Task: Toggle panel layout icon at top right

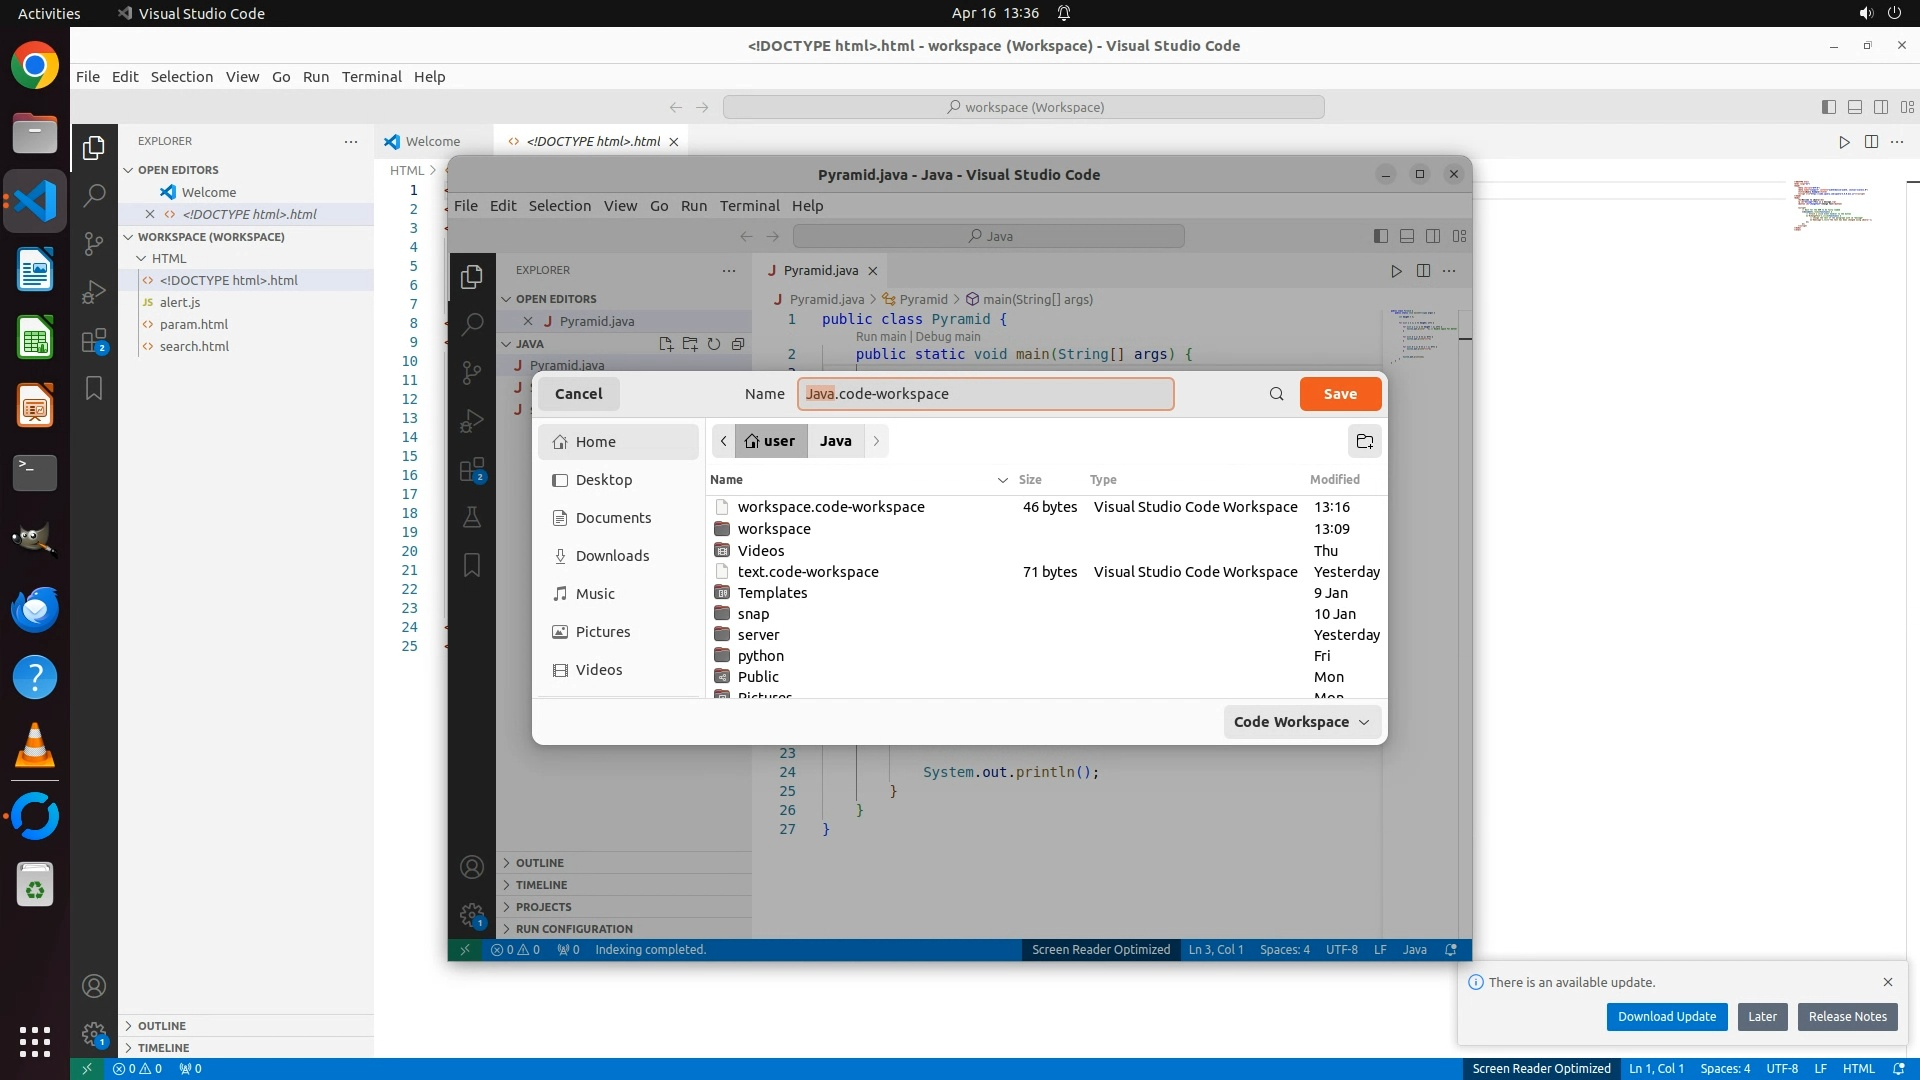Action: coord(1854,107)
